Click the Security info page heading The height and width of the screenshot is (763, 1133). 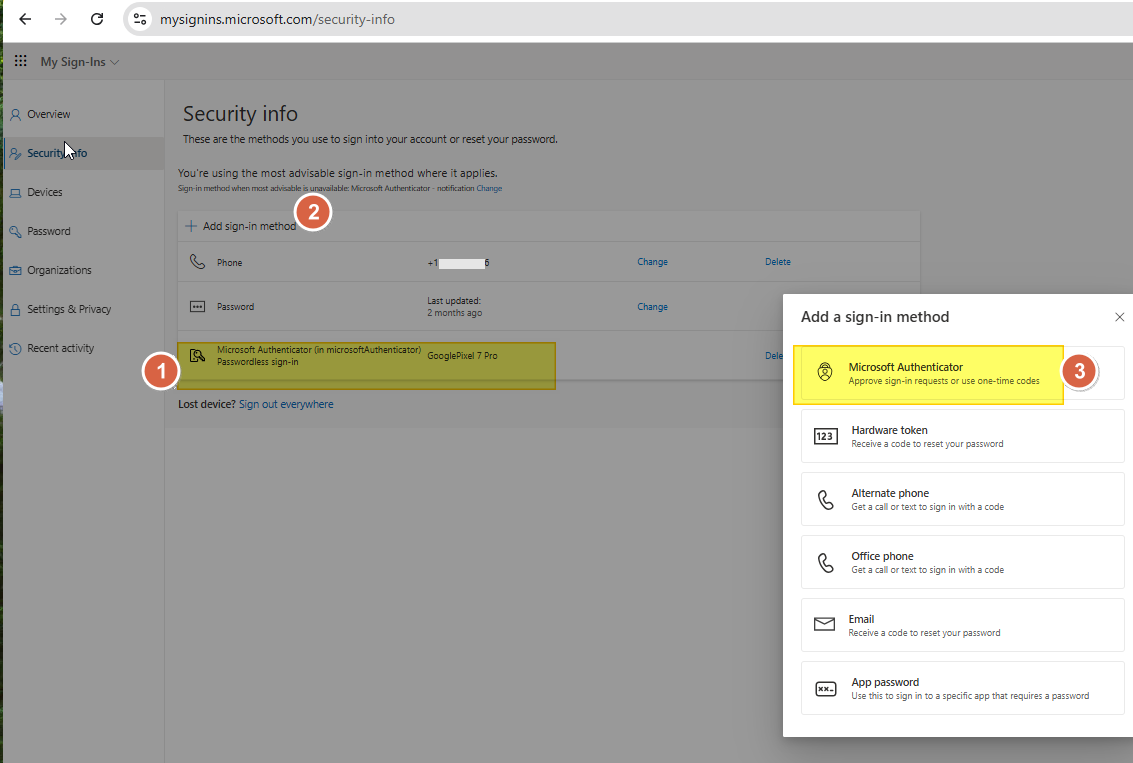pos(240,114)
